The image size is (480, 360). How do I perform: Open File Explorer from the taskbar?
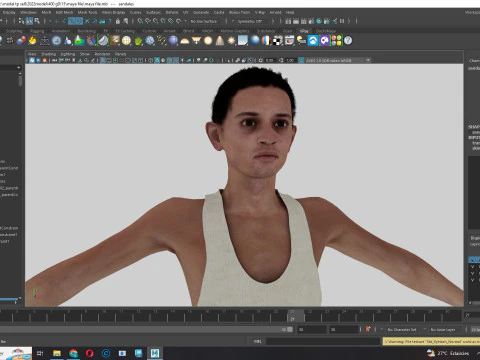[57, 353]
